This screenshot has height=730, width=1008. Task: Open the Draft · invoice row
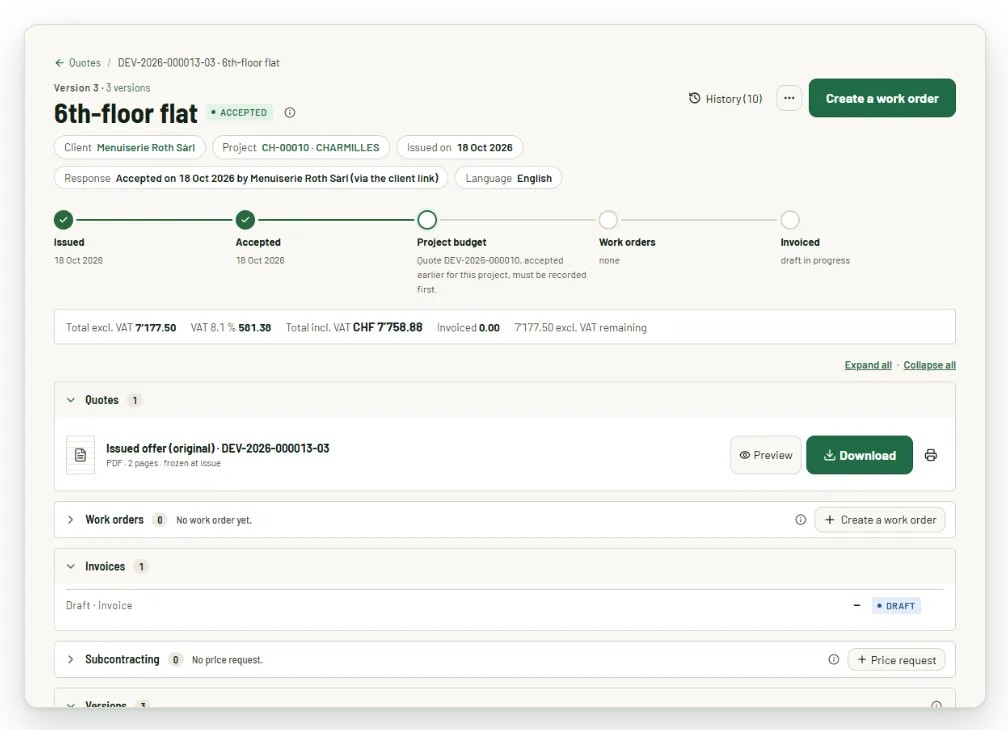pyautogui.click(x=505, y=605)
